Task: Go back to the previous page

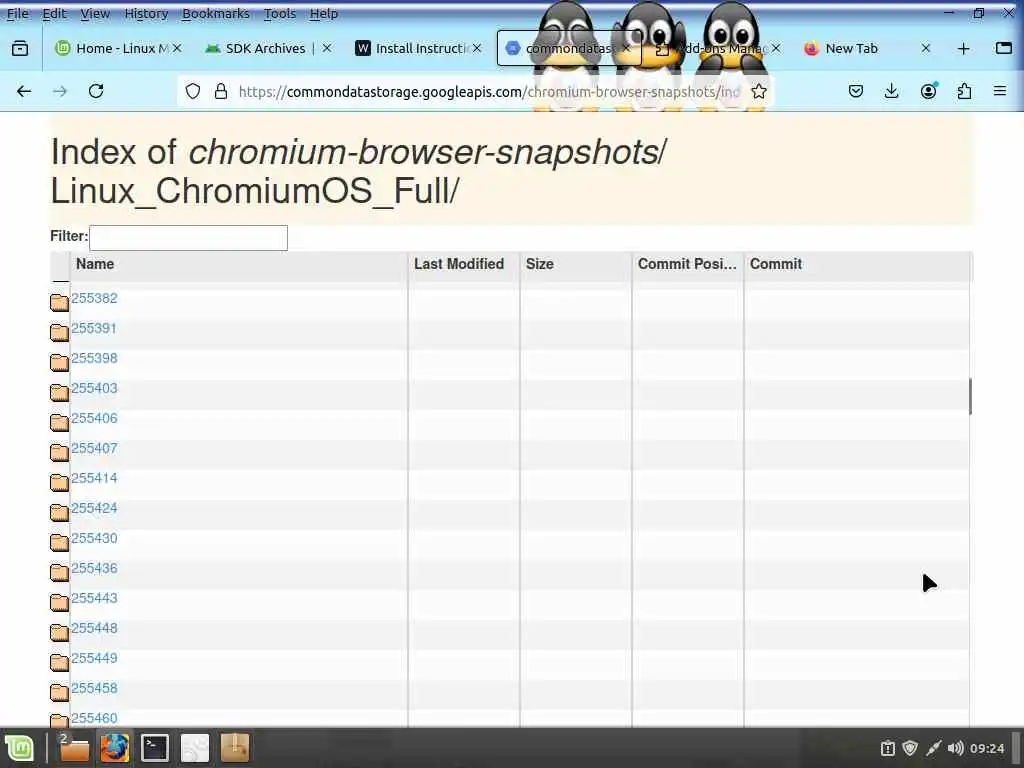Action: pos(24,91)
